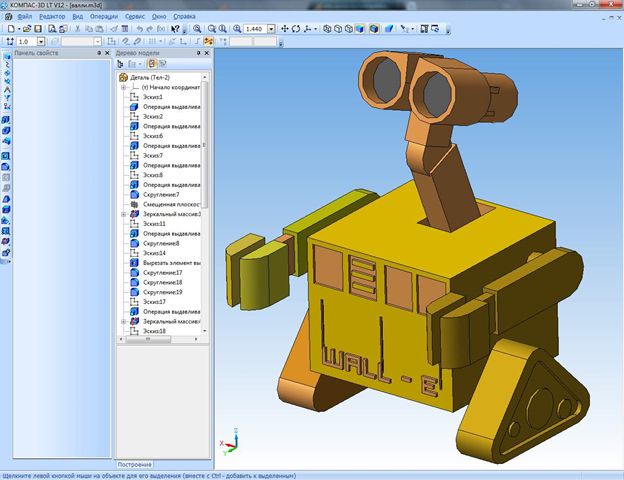The height and width of the screenshot is (480, 624).
Task: Select the Pan (move view) tool
Action: pos(285,29)
